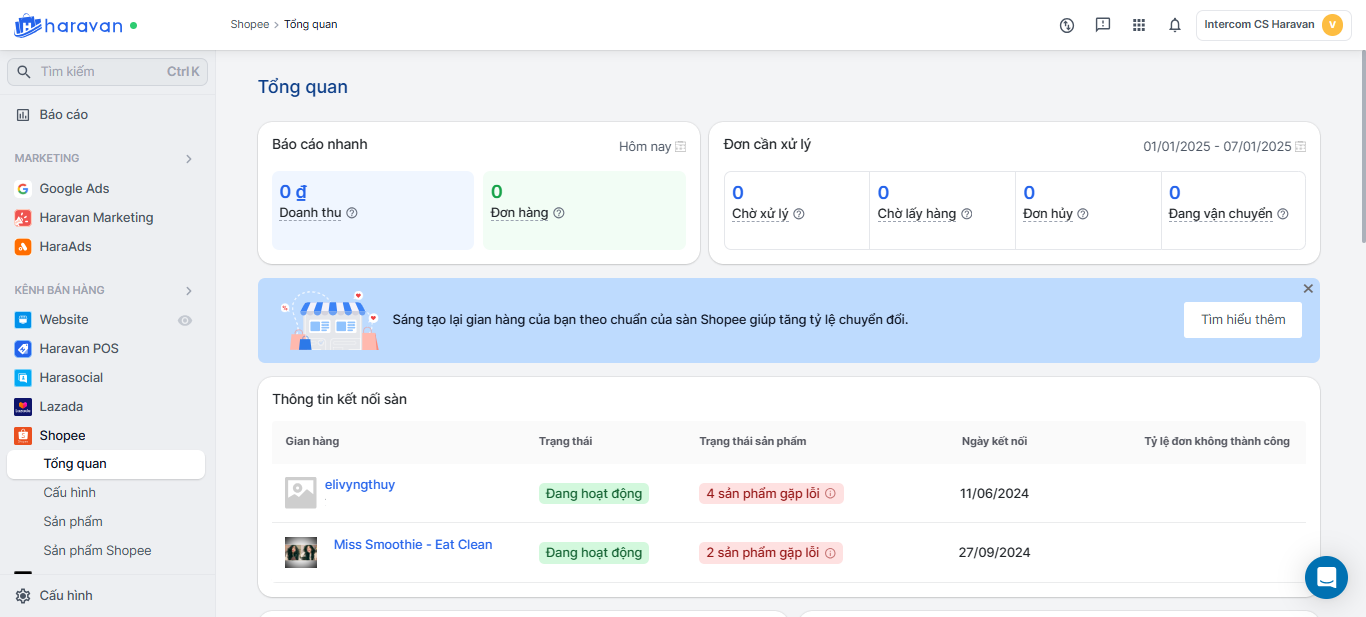Click the Tìm kiếm search field

(100, 72)
